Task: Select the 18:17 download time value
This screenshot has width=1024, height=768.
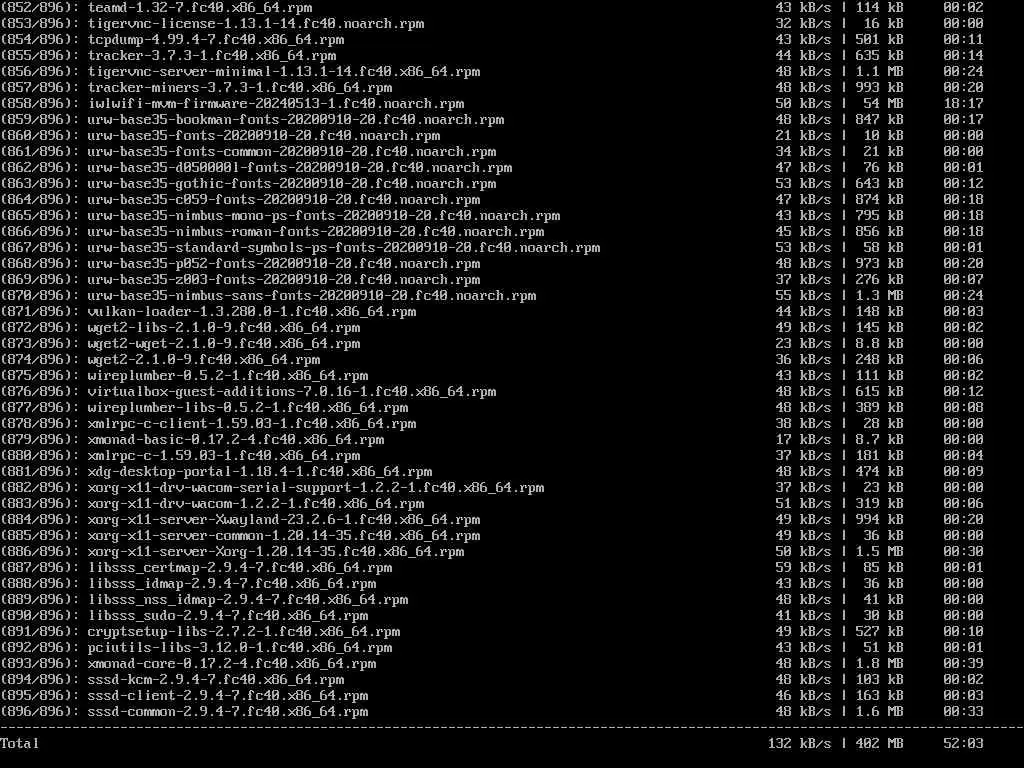Action: tap(963, 104)
